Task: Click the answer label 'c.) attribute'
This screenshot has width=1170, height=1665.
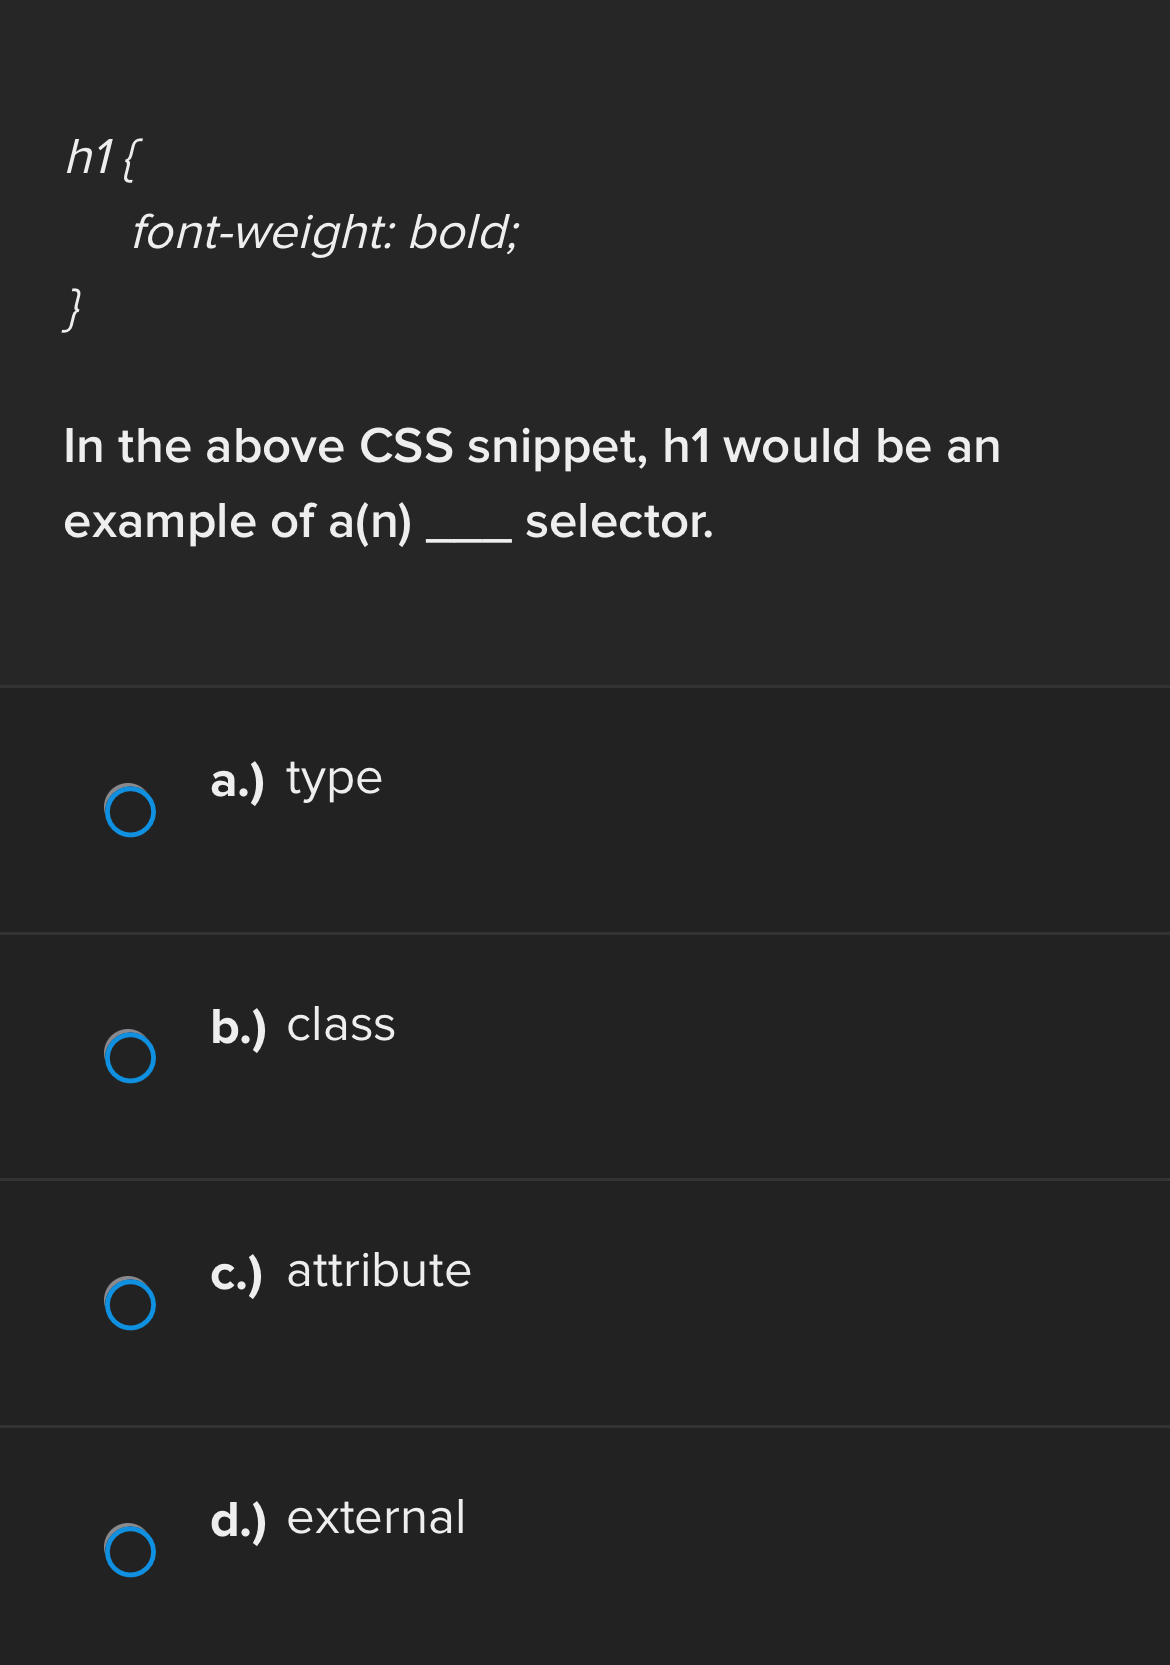Action: (340, 1271)
